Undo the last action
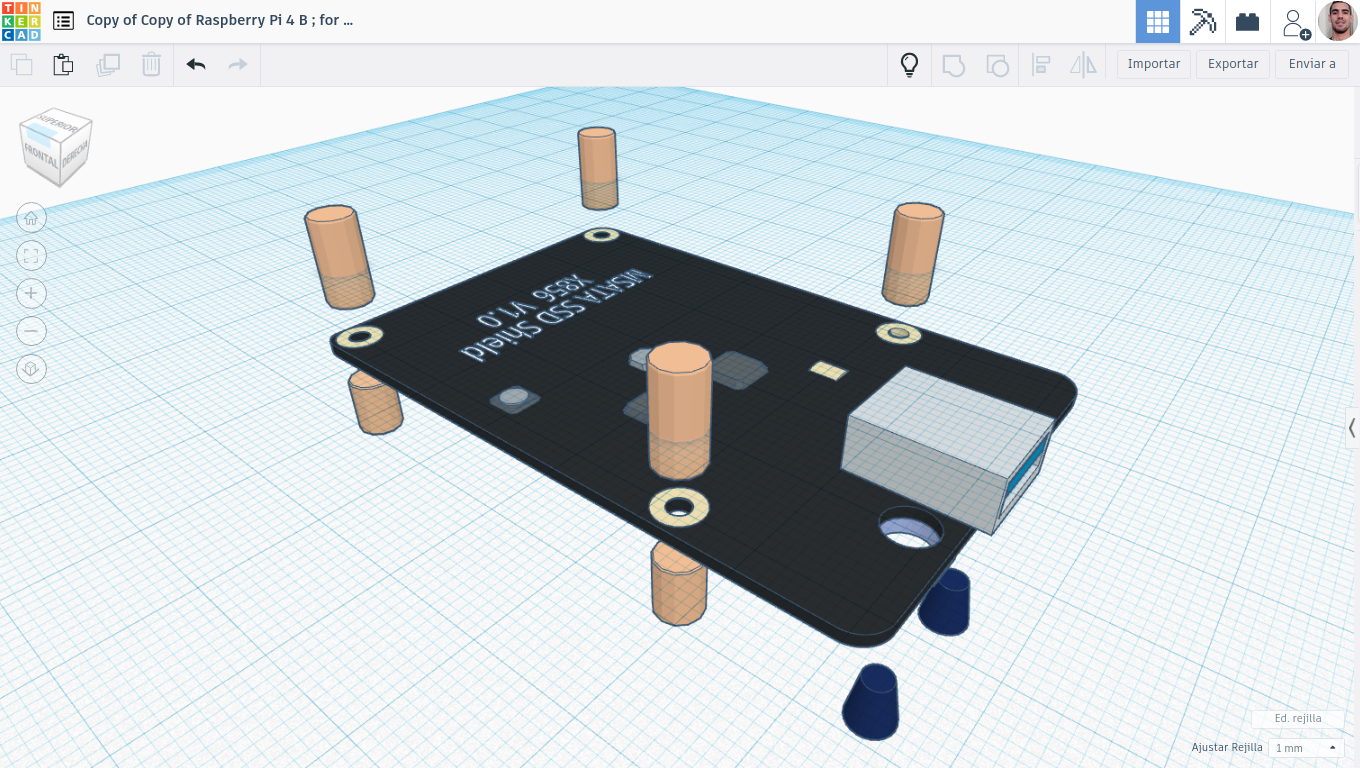Image resolution: width=1360 pixels, height=768 pixels. [196, 65]
